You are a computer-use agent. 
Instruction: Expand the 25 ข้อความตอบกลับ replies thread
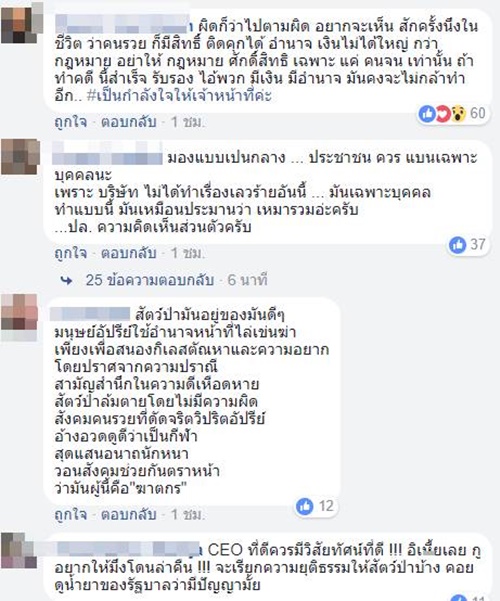pyautogui.click(x=150, y=280)
